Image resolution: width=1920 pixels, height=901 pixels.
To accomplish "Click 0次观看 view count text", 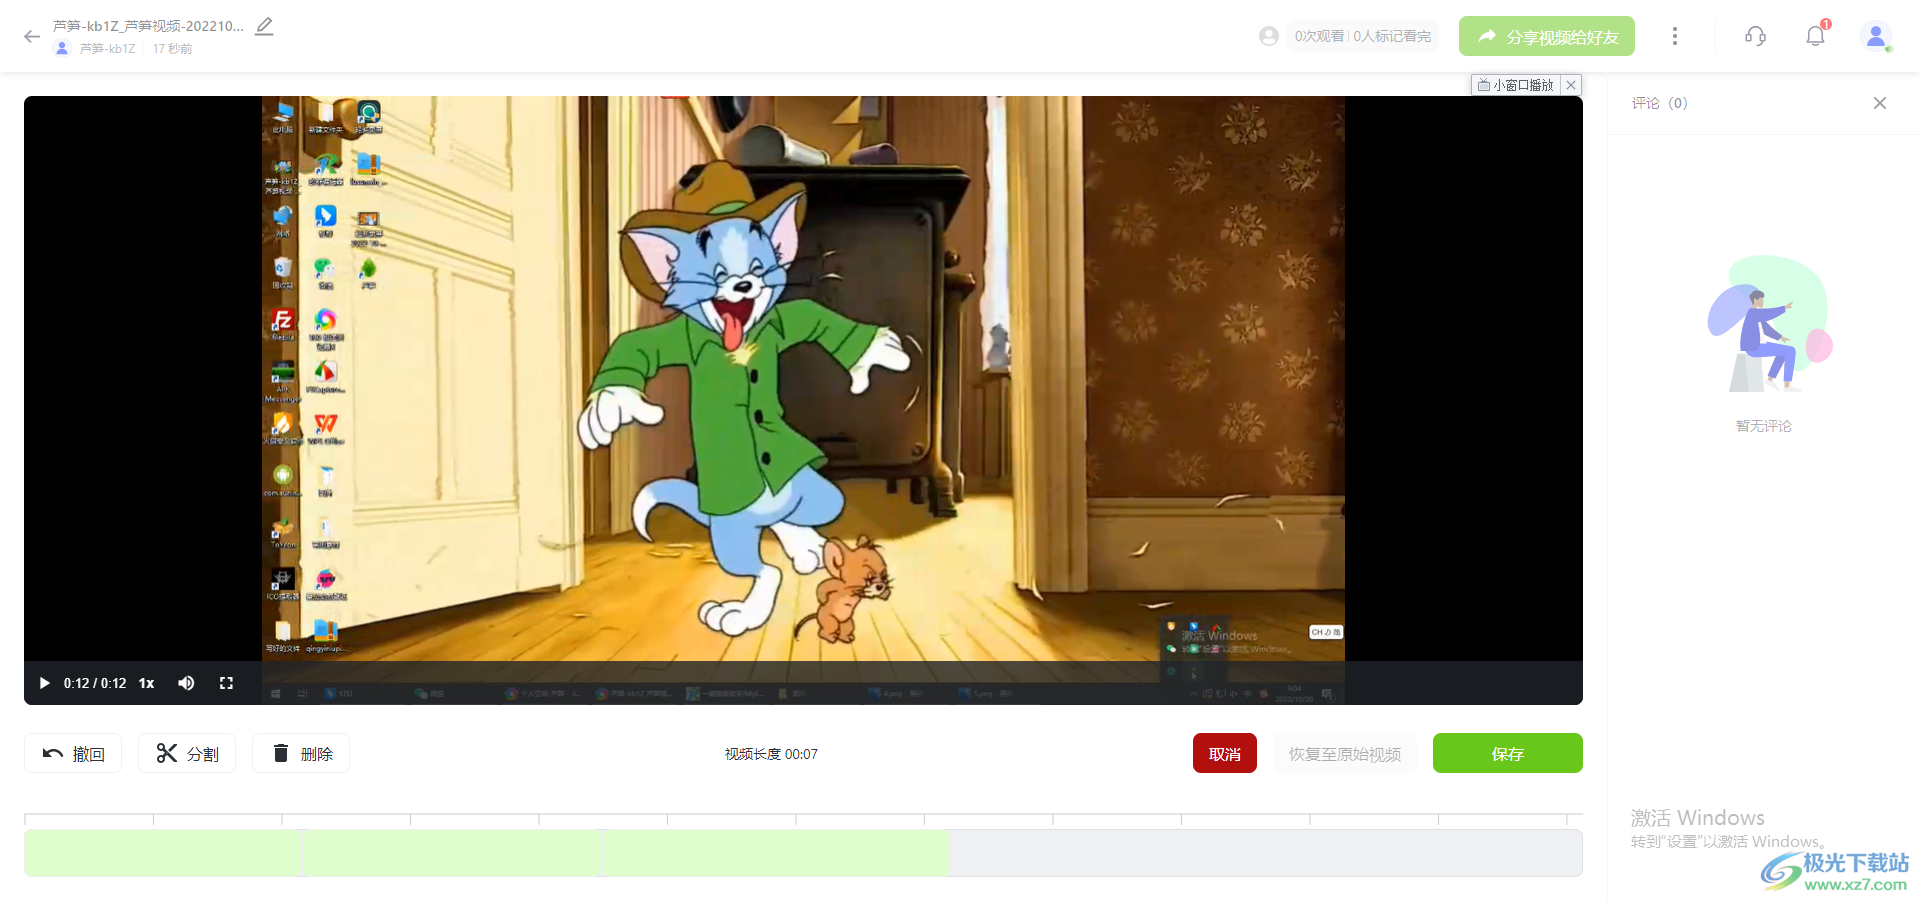I will 1319,36.
